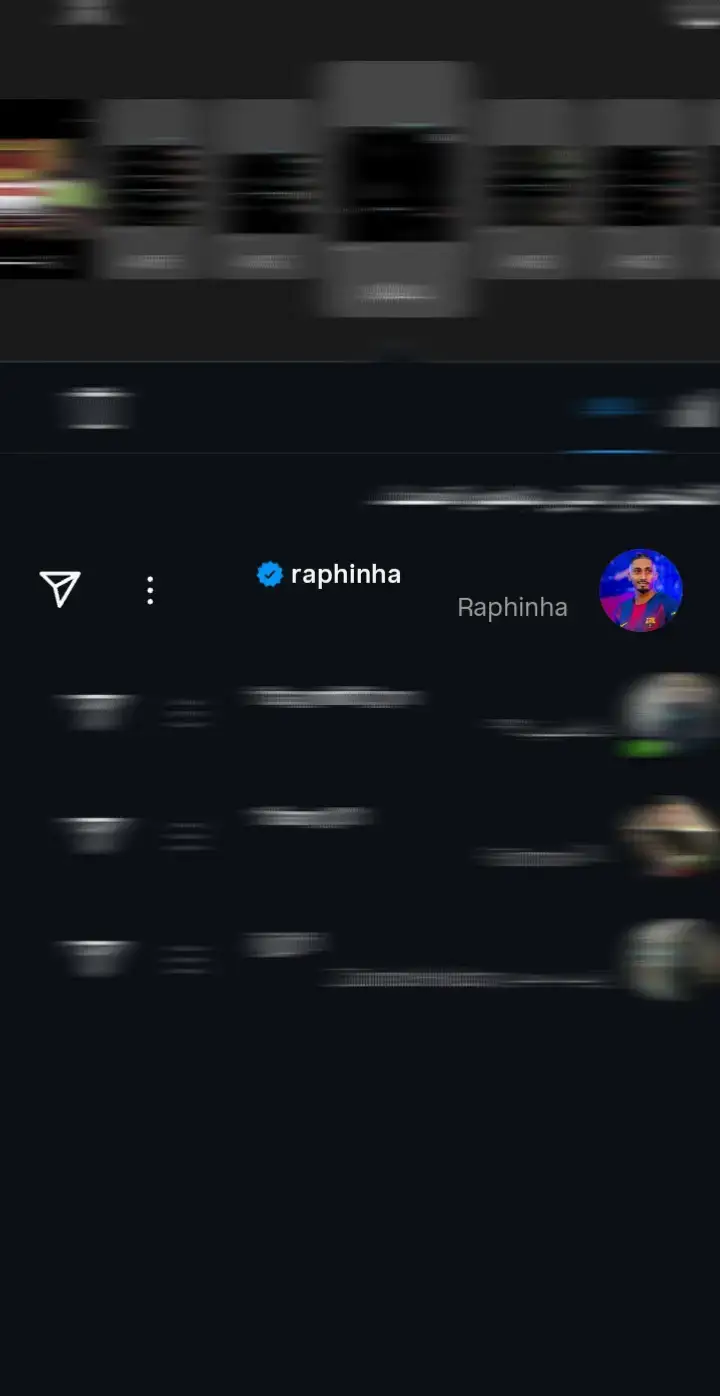The image size is (720, 1396).
Task: Tap the blurred send icon in the last list row
Action: 95,957
